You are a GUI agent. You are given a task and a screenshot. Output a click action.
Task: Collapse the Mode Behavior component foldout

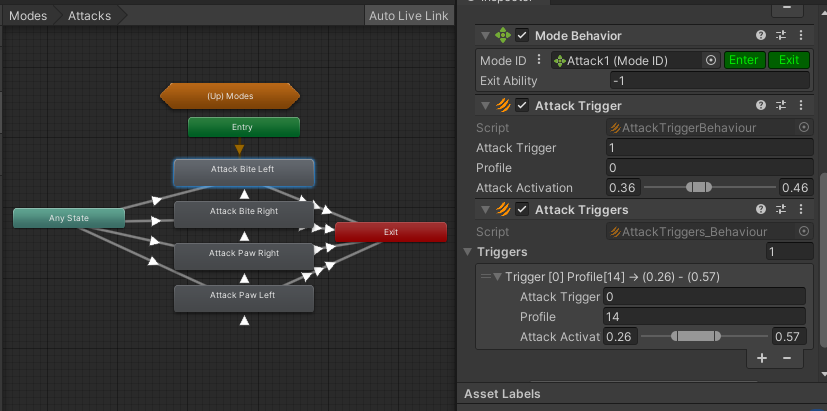pyautogui.click(x=485, y=36)
